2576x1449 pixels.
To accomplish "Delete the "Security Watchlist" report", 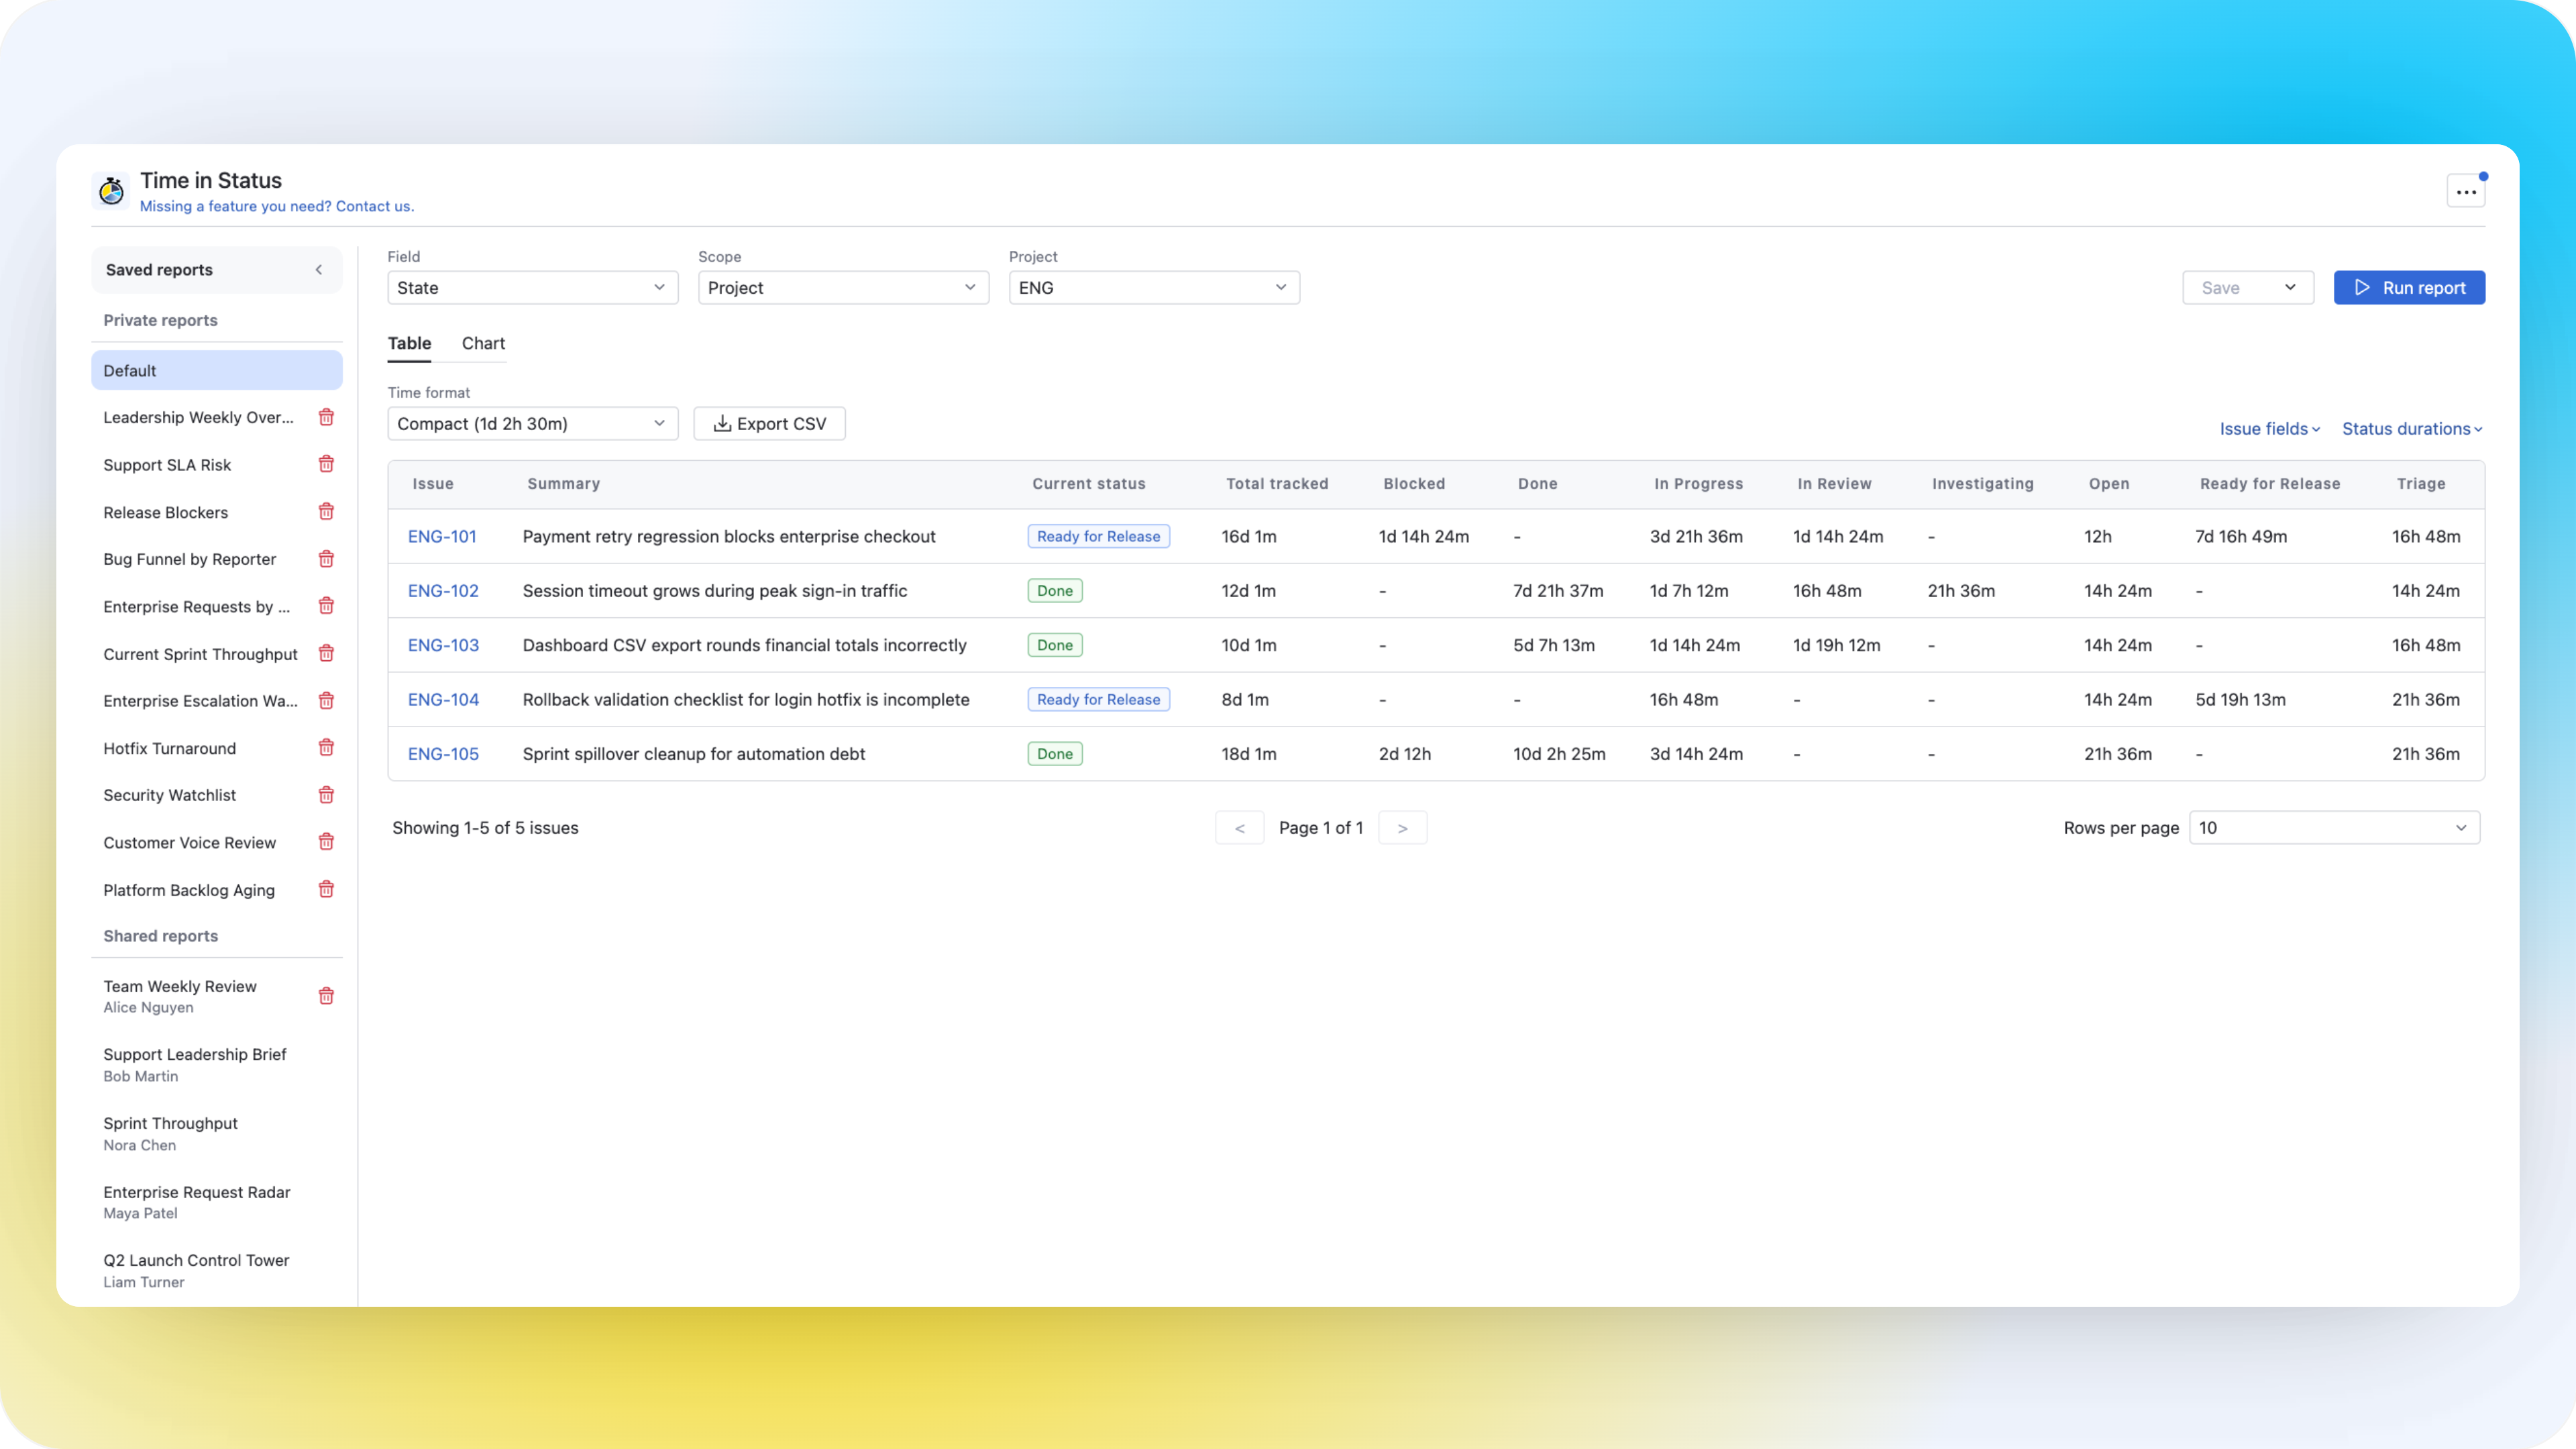I will tap(326, 795).
